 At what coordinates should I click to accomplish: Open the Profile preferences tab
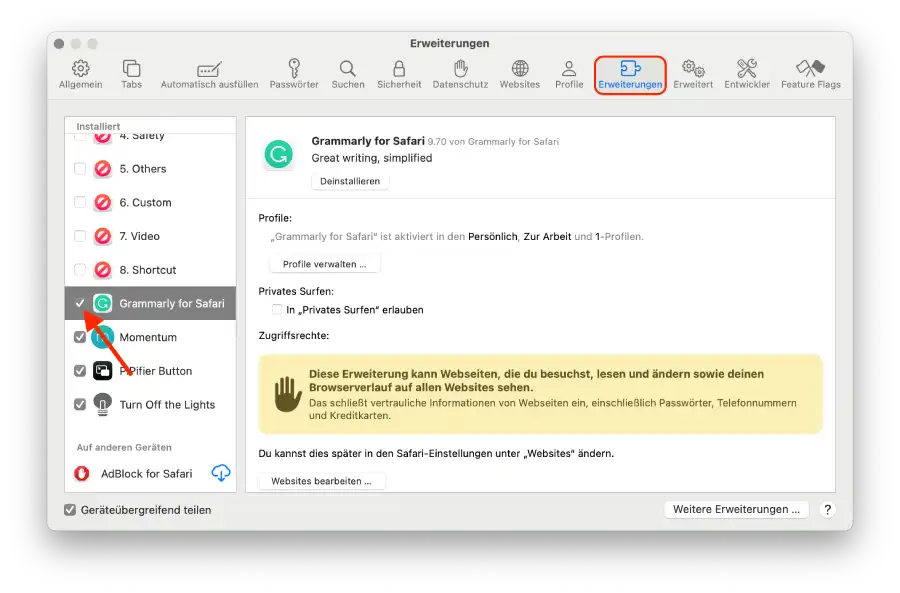(569, 74)
